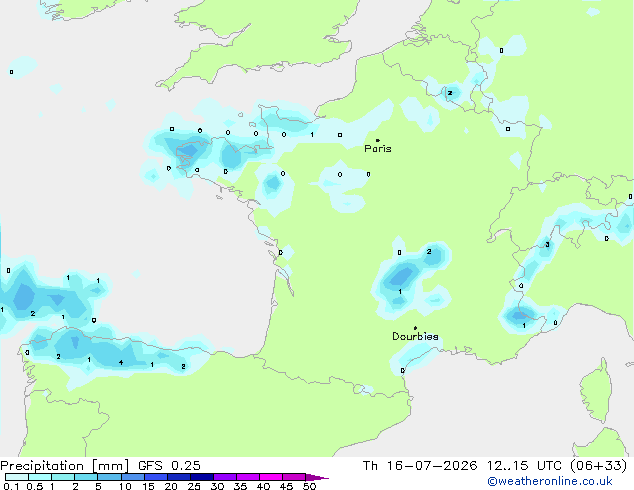
Task: Click the map value '3' near the Alps
Action: click(x=547, y=245)
